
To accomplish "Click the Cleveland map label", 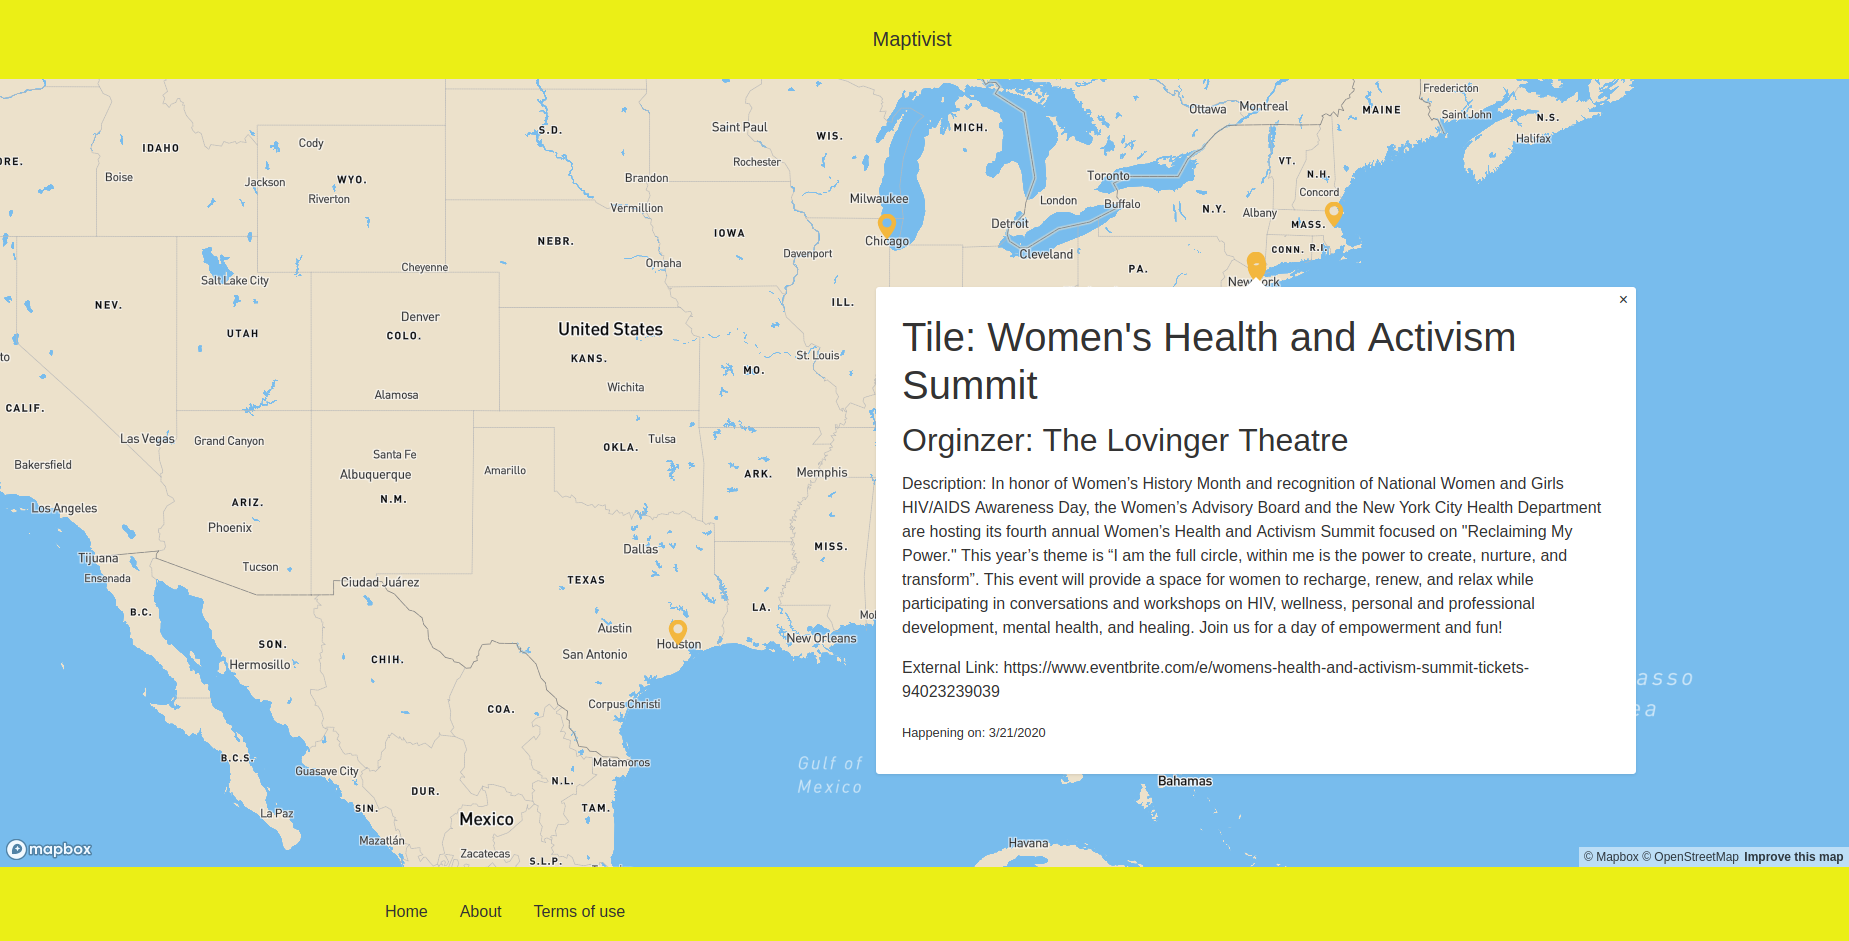I will pyautogui.click(x=1046, y=255).
